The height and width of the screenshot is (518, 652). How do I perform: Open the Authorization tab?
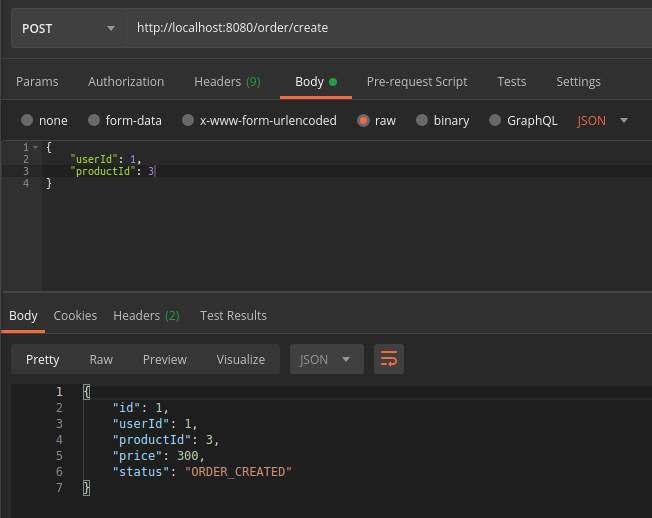(126, 82)
